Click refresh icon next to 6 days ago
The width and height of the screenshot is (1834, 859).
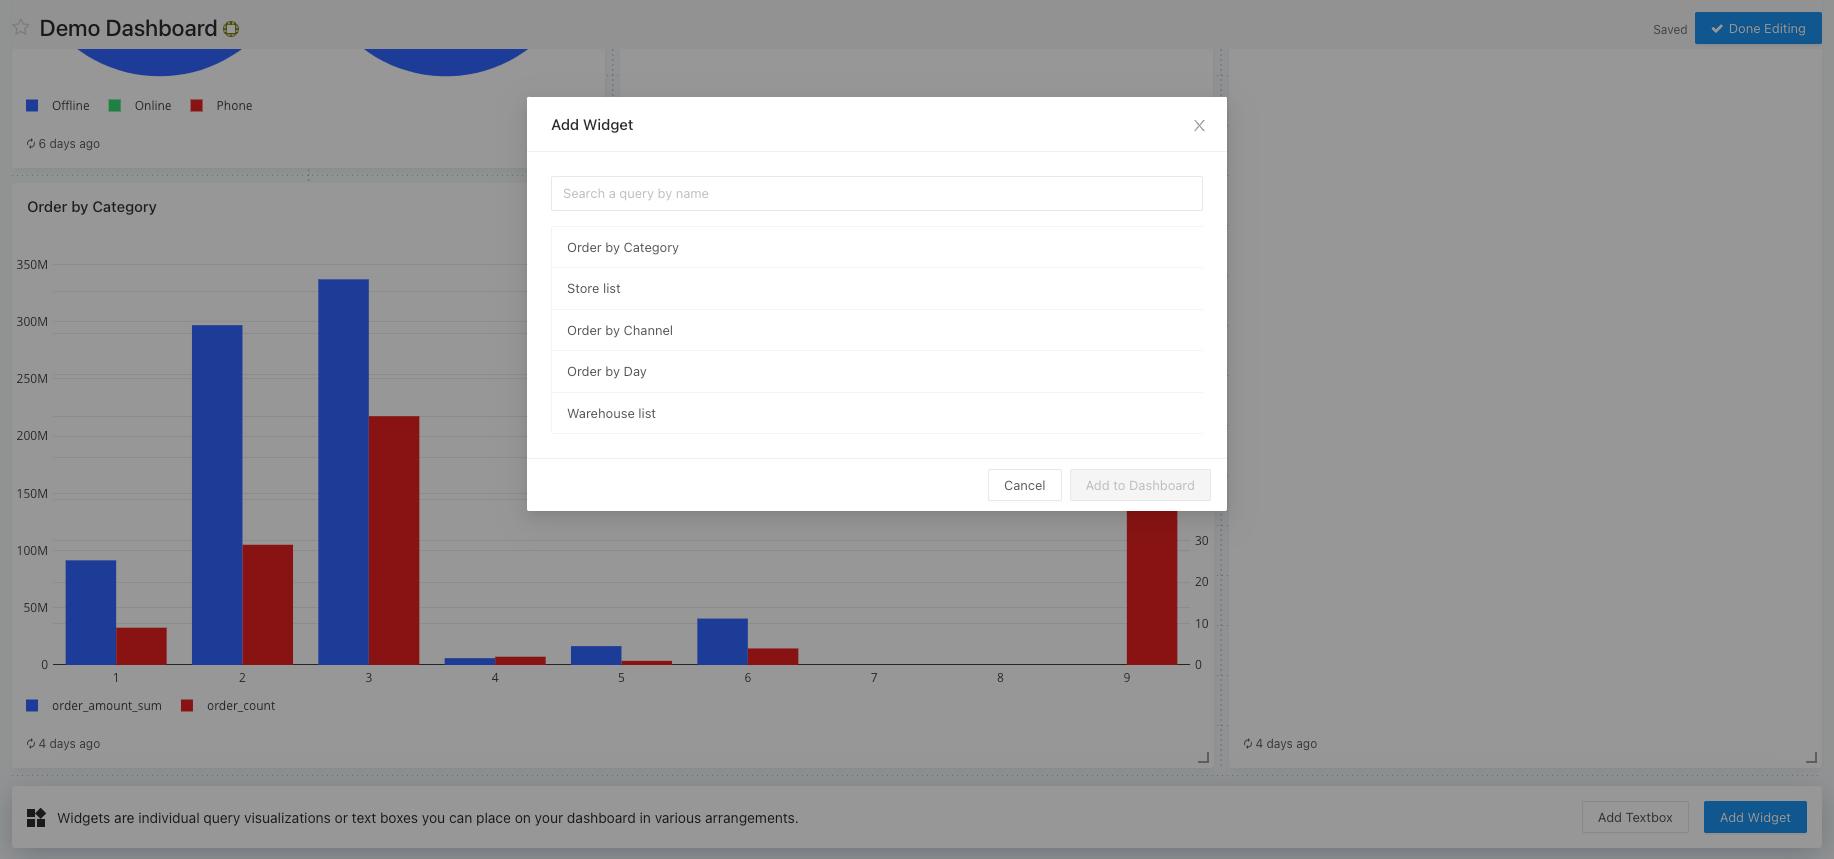(x=31, y=144)
